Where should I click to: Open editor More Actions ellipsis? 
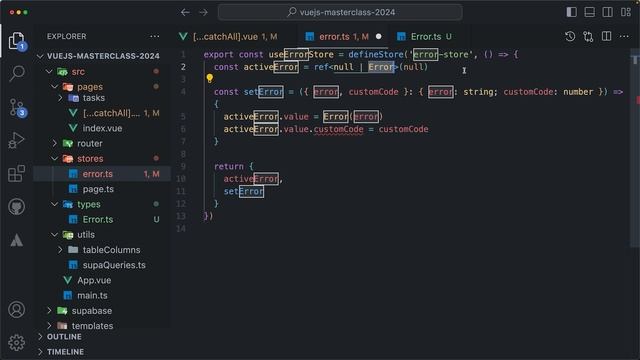click(x=624, y=36)
